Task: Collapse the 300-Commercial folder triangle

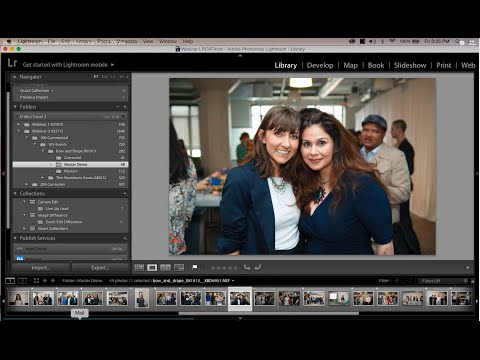Action: coord(27,138)
